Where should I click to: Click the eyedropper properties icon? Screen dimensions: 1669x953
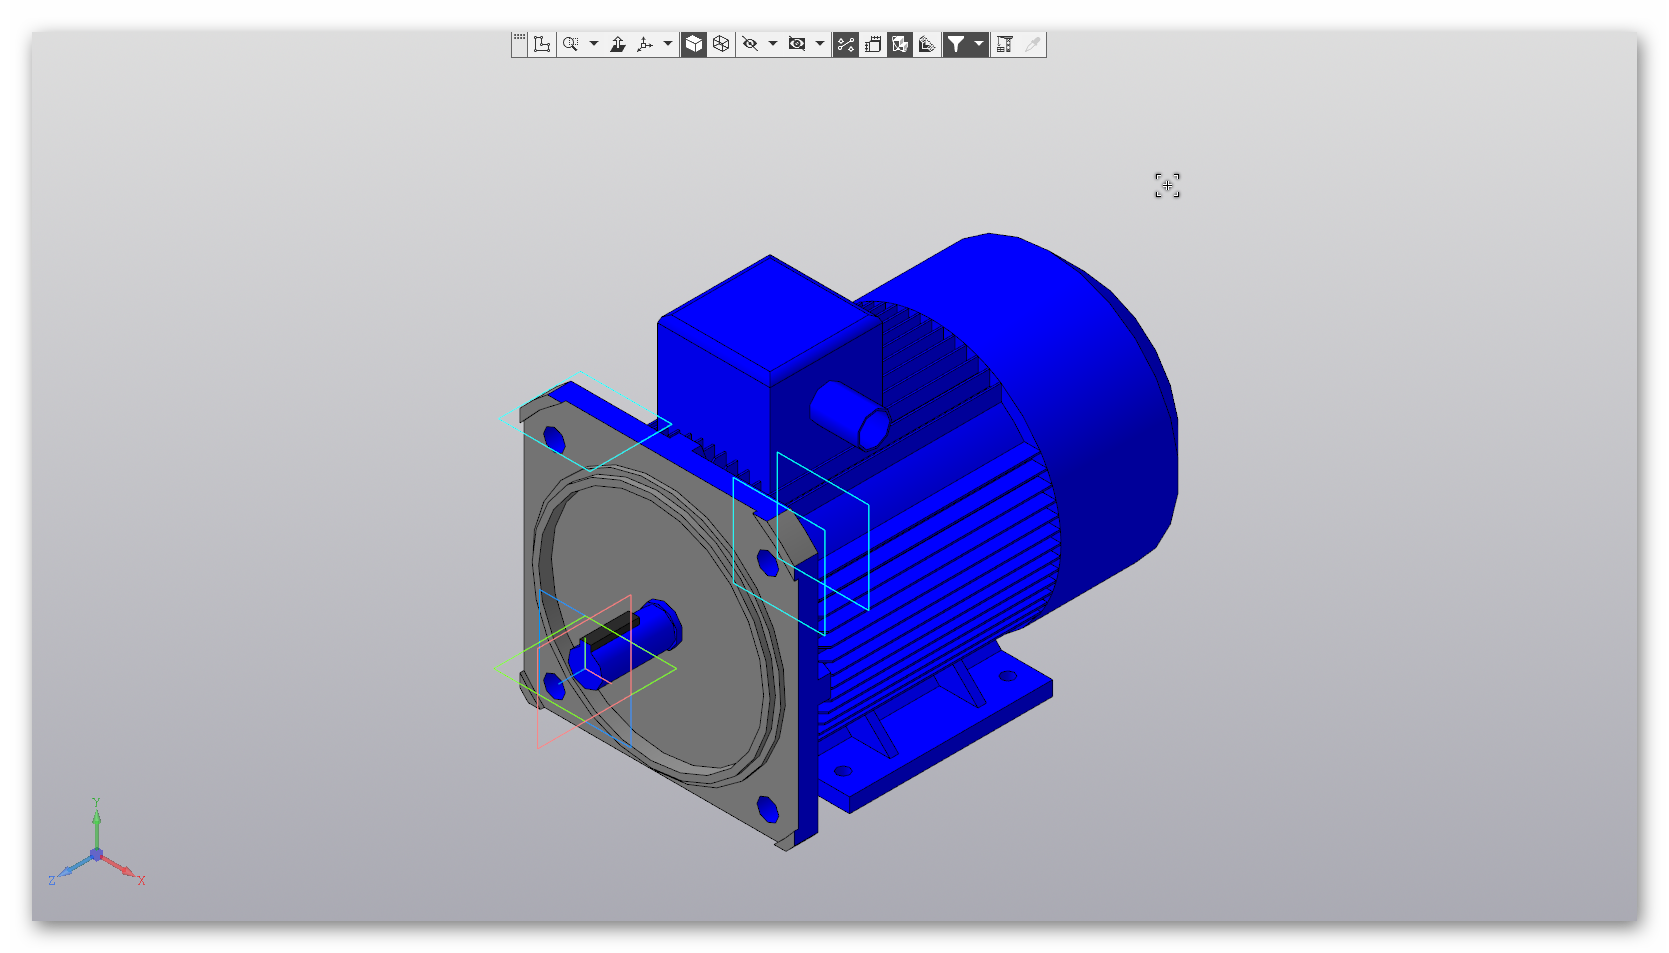(1033, 44)
